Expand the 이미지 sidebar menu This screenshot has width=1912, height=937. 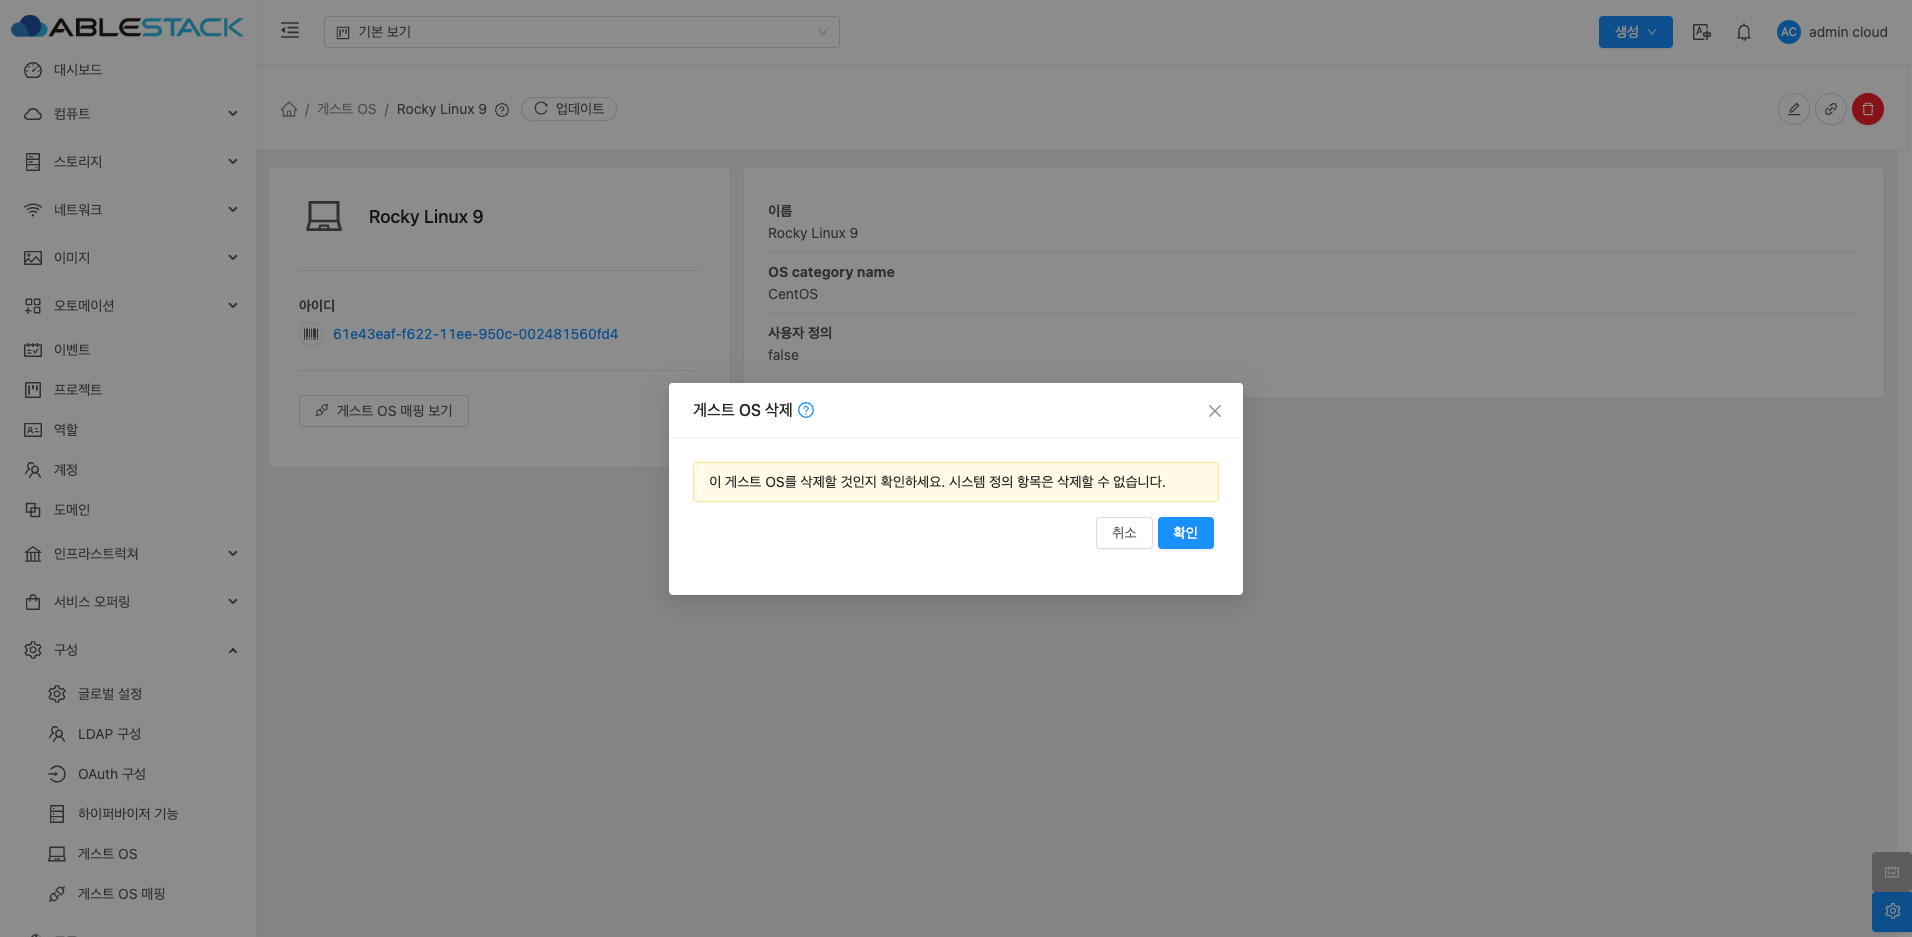click(130, 258)
